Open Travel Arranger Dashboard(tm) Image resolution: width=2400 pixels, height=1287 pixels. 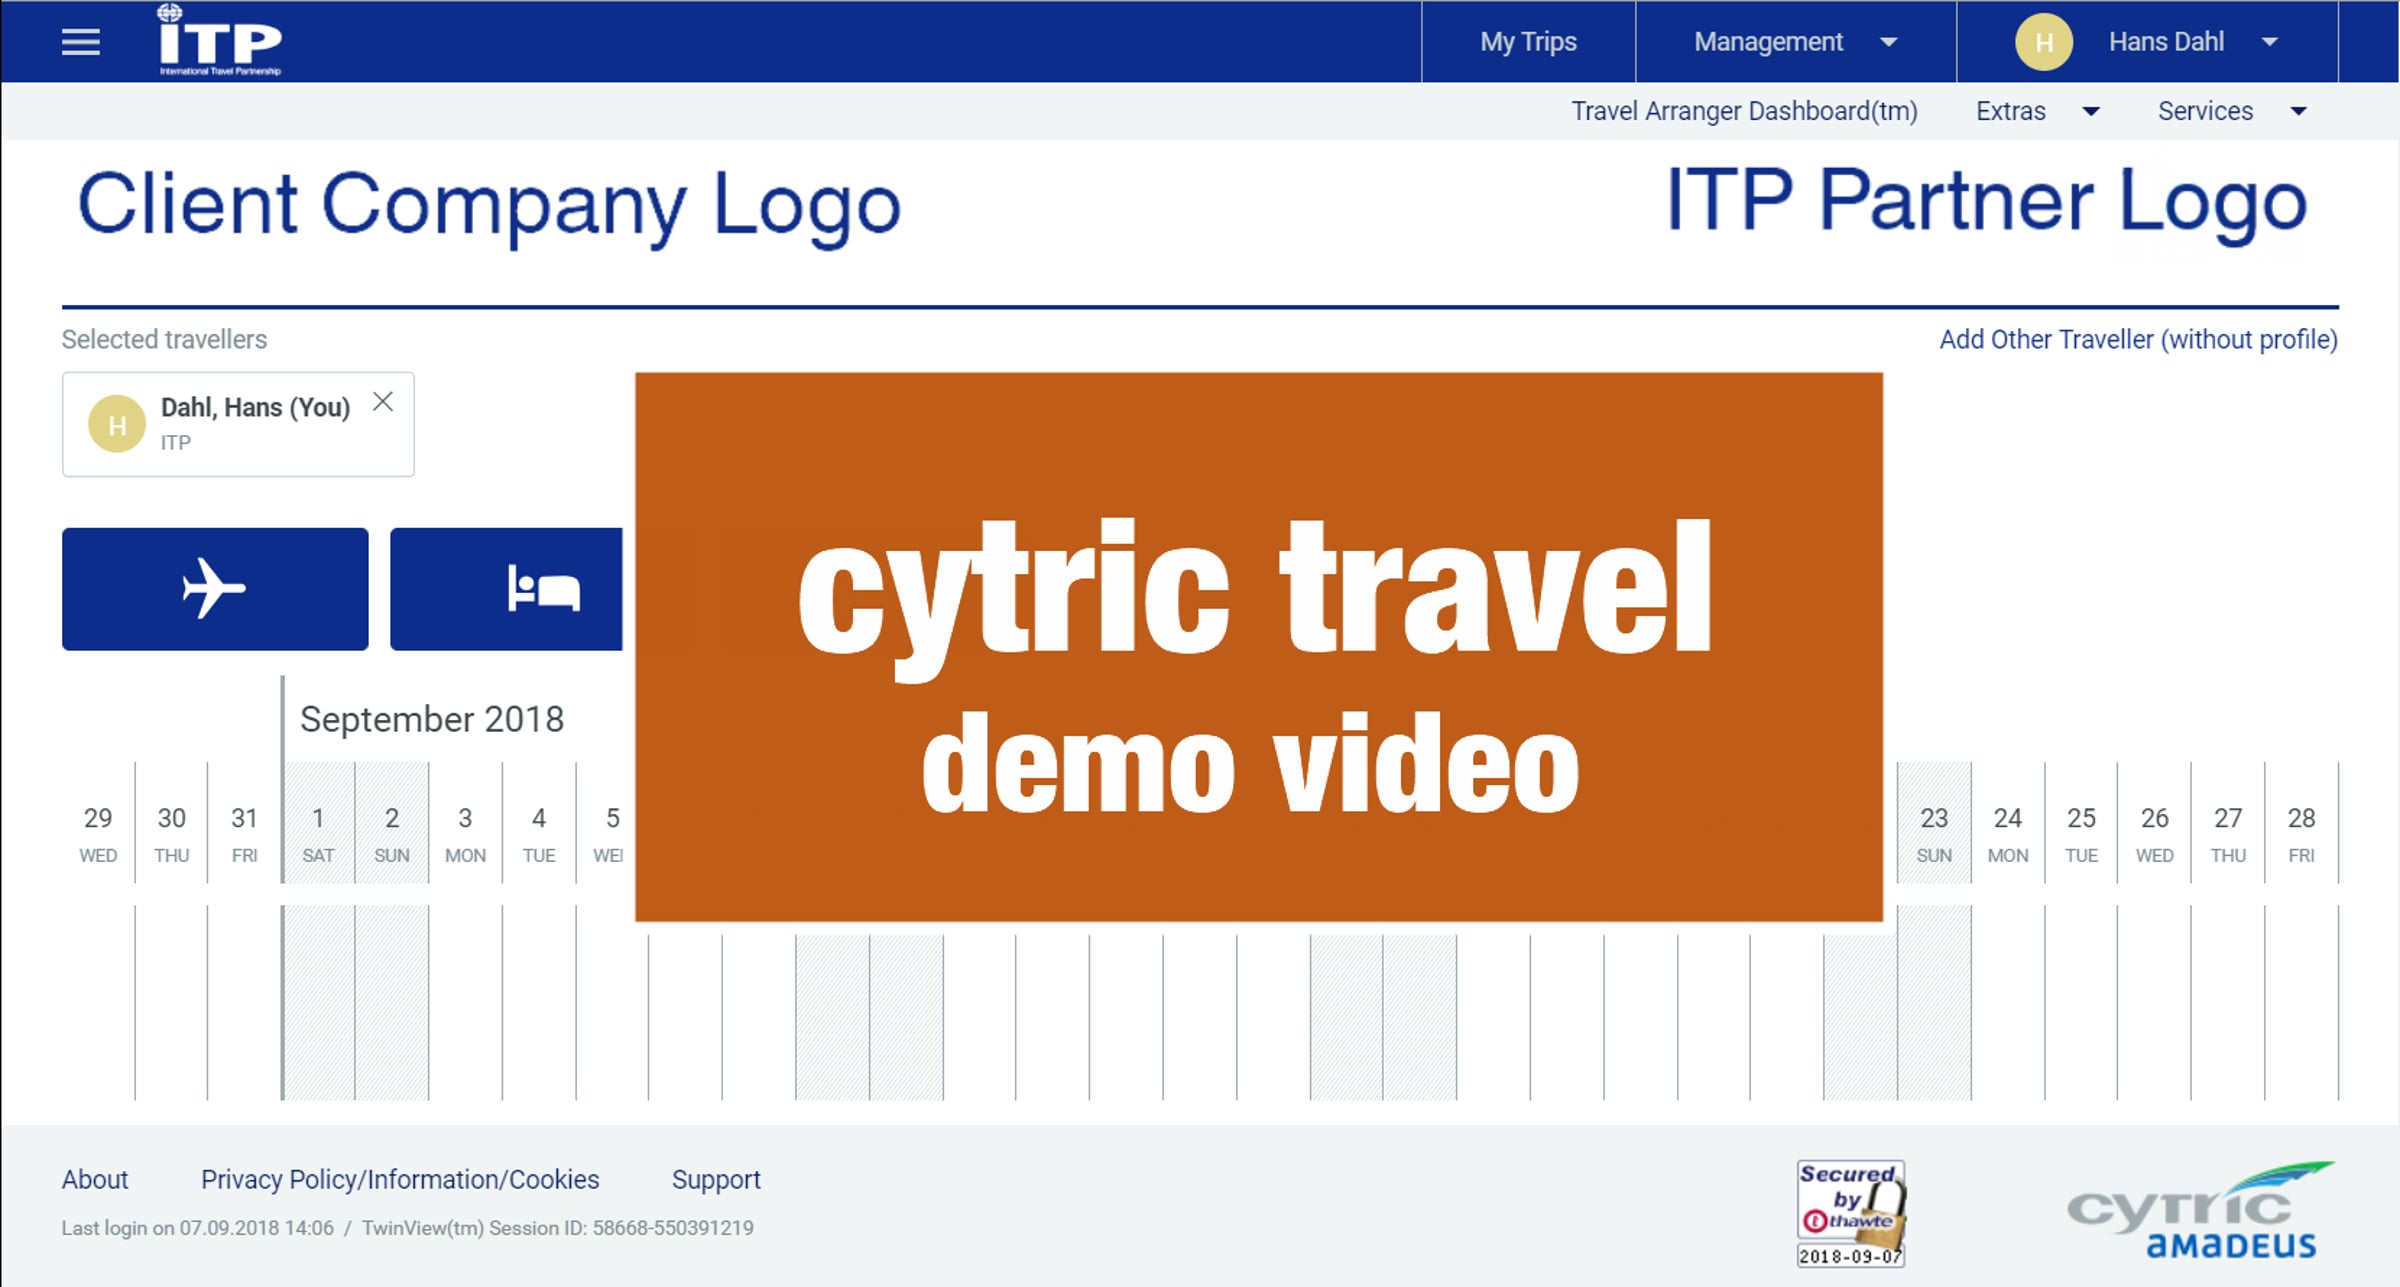[1744, 111]
